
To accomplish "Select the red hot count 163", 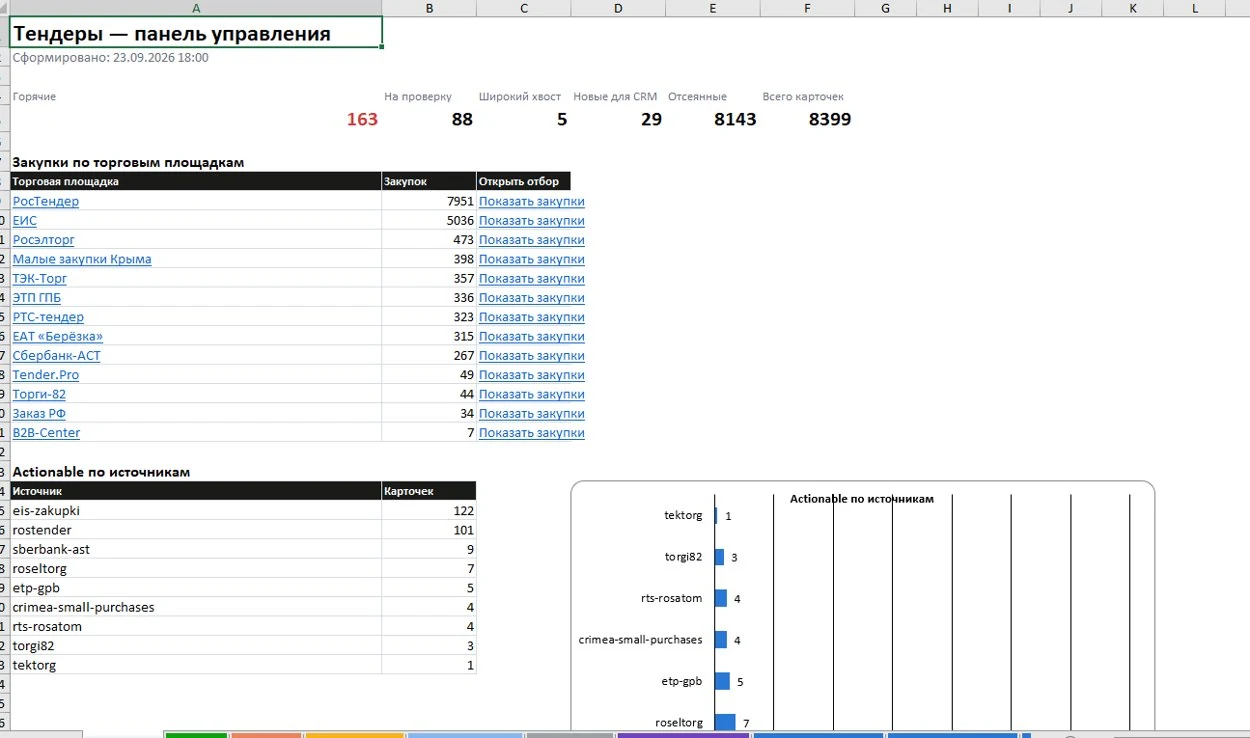I will (x=362, y=120).
